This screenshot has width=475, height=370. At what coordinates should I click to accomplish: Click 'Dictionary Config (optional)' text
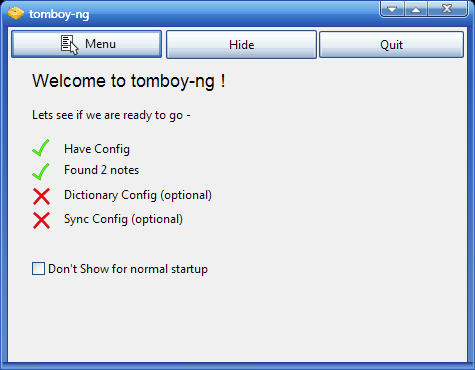pyautogui.click(x=138, y=195)
